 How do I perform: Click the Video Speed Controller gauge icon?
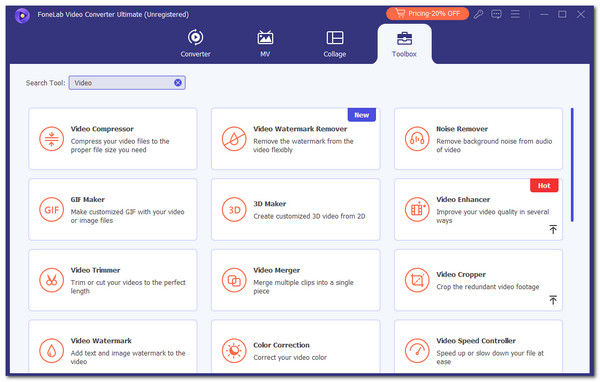(417, 351)
